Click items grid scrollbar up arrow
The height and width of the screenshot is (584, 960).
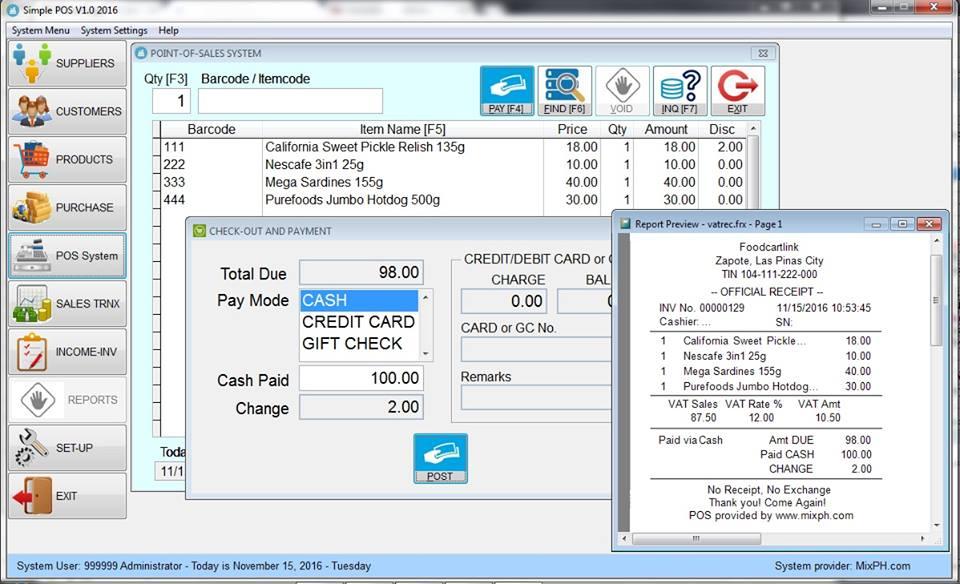click(753, 129)
